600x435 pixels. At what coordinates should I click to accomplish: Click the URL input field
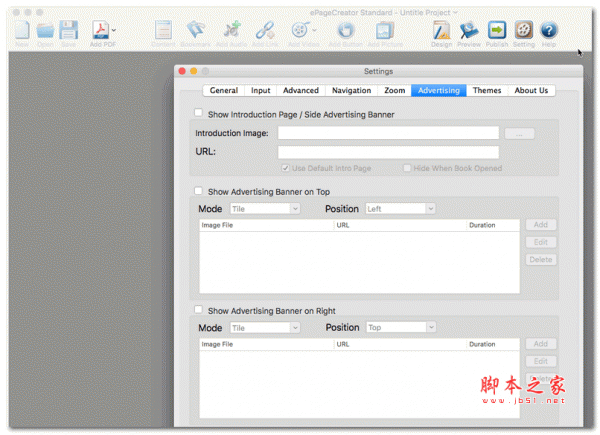pyautogui.click(x=388, y=152)
